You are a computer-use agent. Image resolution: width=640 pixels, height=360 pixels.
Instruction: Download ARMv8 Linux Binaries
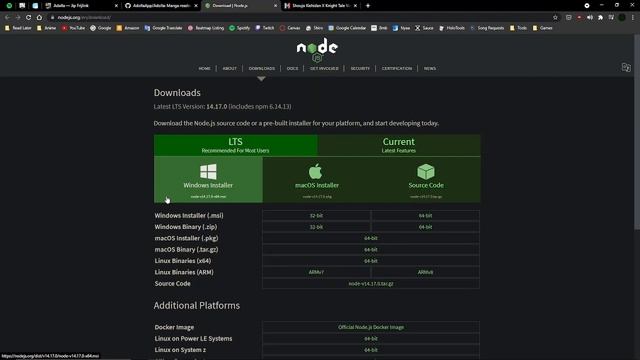[425, 272]
